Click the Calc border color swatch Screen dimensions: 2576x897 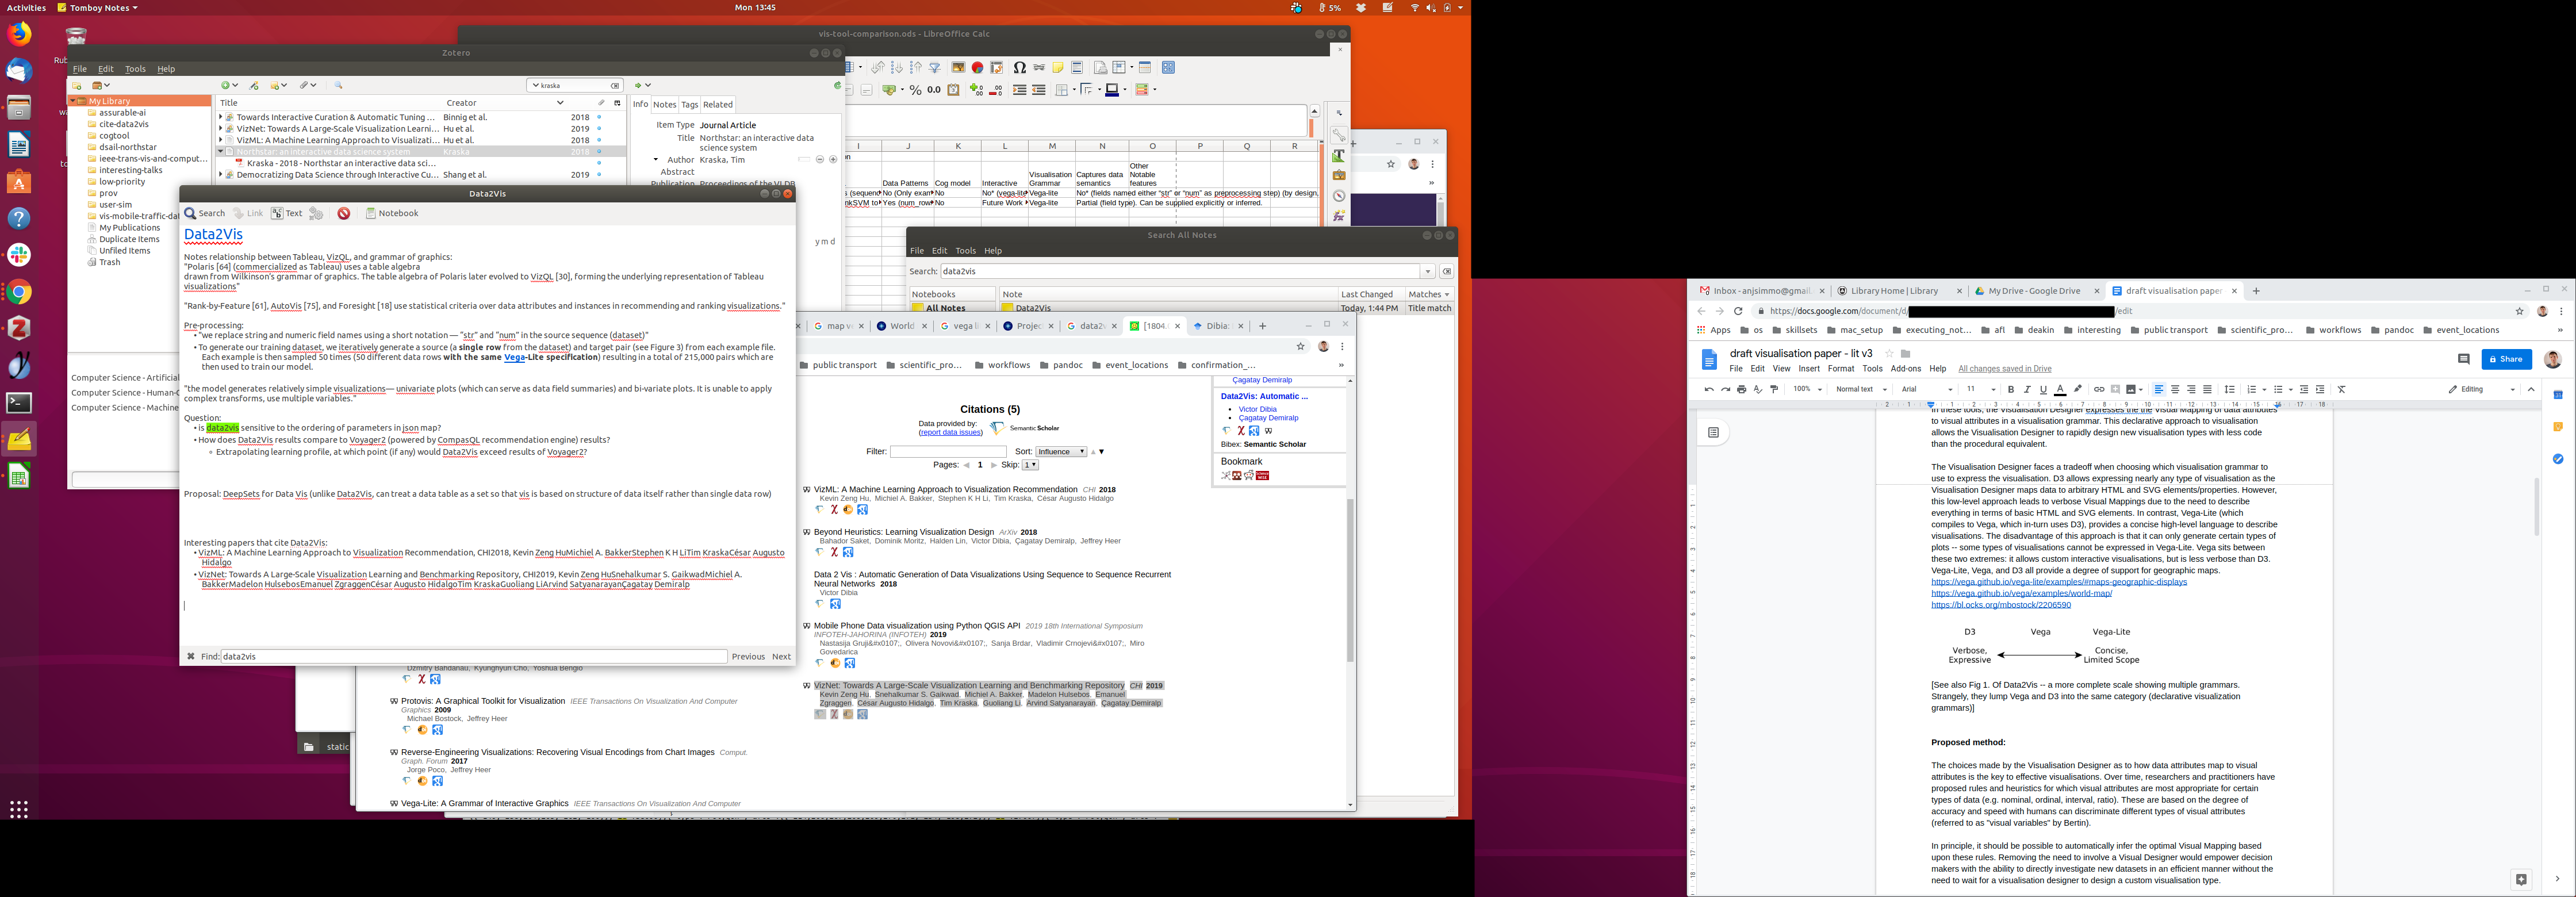click(x=1111, y=90)
